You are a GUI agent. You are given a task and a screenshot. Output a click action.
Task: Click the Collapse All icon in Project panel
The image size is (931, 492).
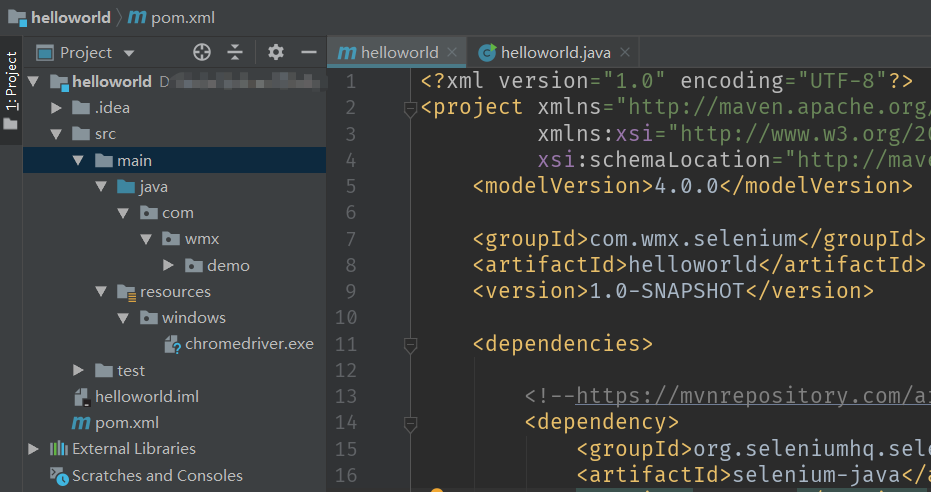(235, 52)
